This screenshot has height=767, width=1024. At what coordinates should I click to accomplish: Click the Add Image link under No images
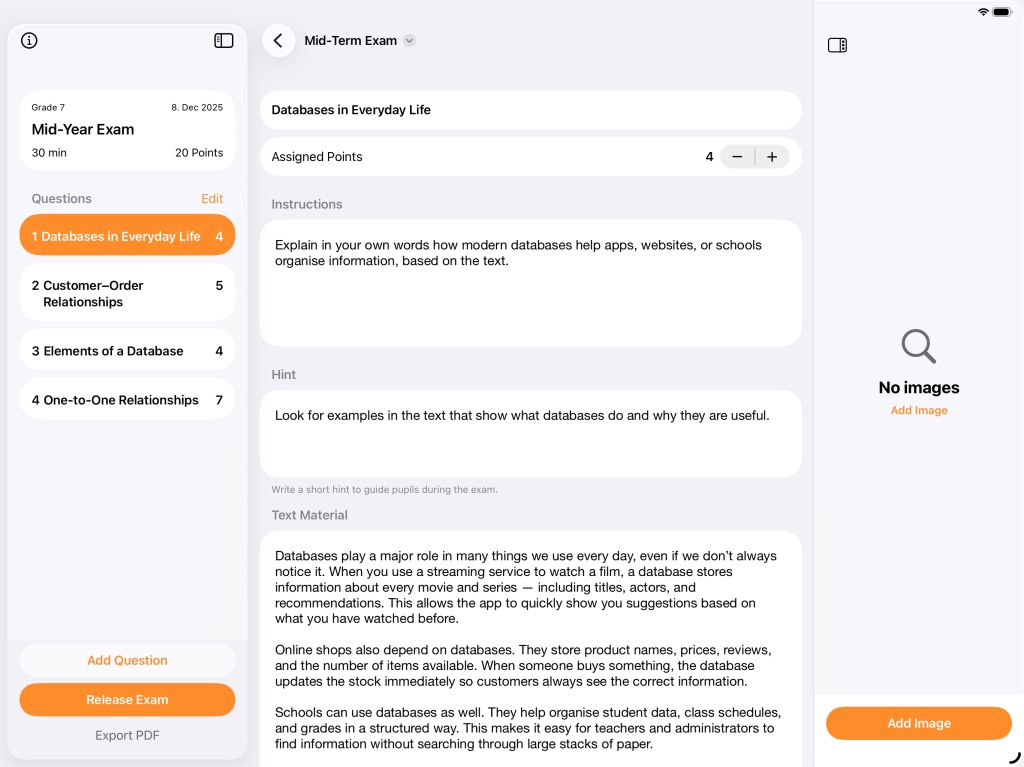918,411
